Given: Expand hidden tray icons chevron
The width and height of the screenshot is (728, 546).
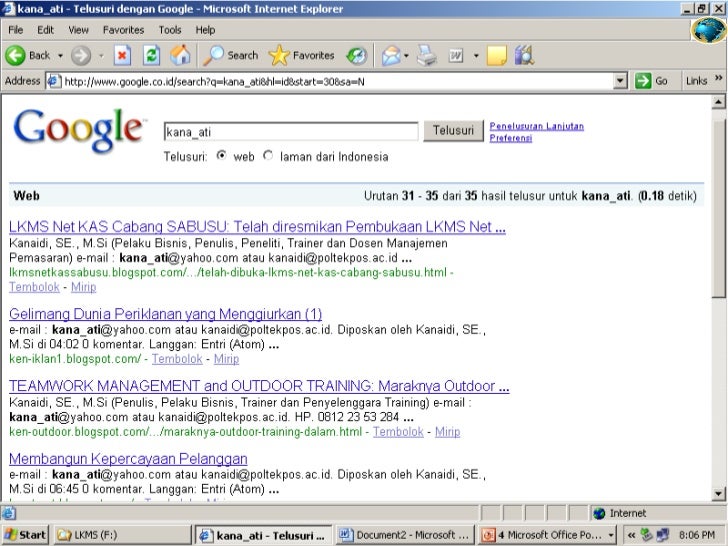Looking at the screenshot, I should click(631, 535).
